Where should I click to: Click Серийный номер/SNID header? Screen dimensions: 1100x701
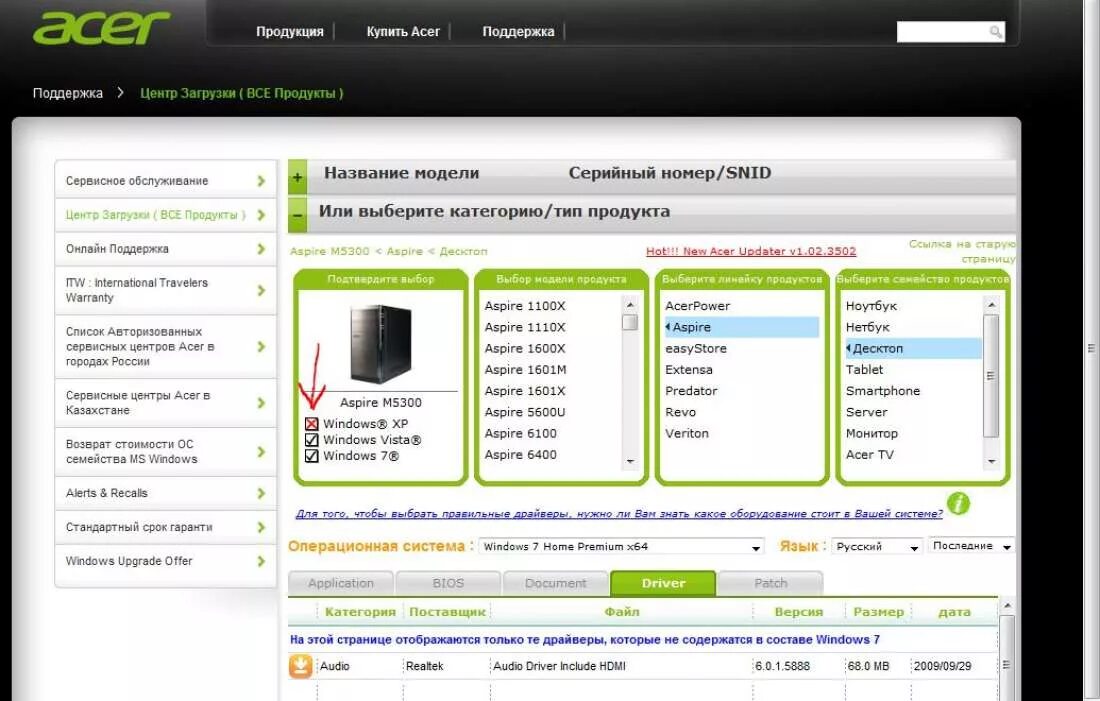670,173
